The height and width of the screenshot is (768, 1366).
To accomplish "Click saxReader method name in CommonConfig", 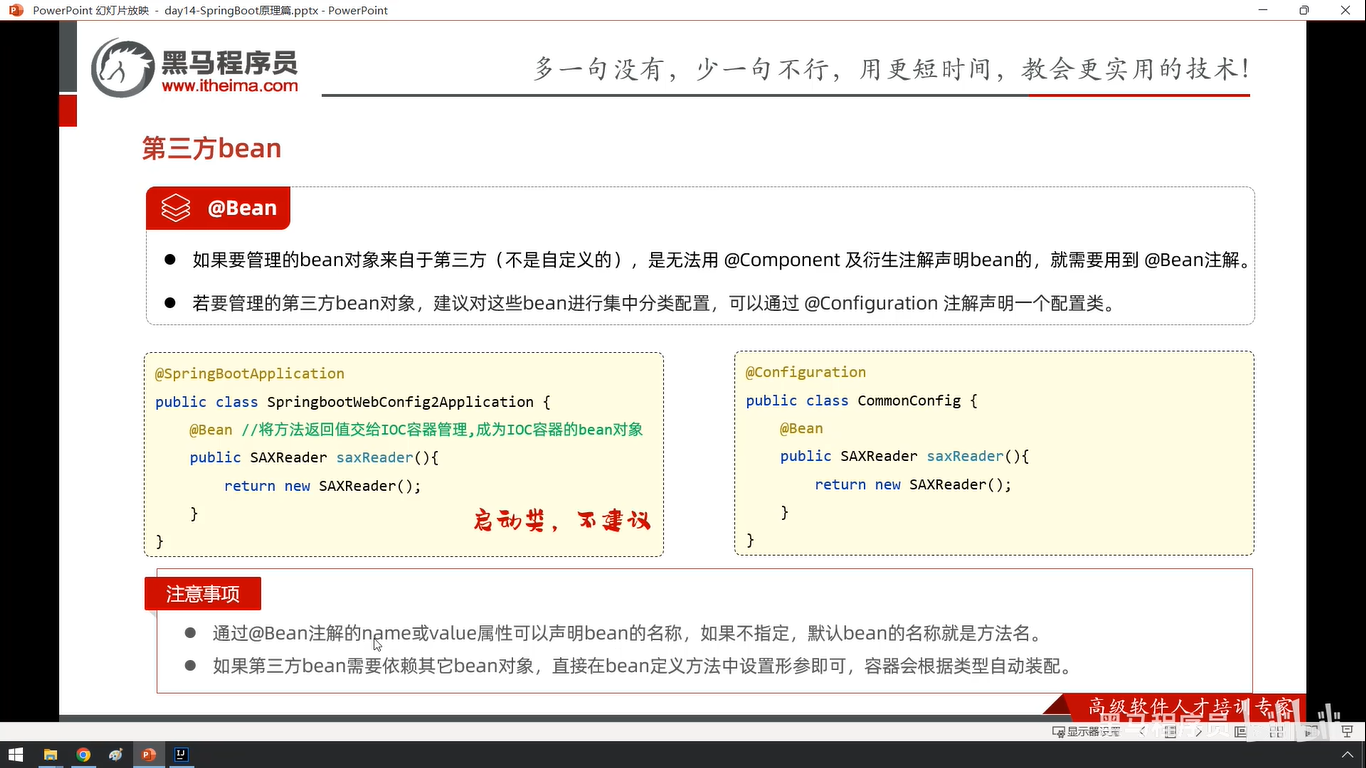I will [x=964, y=456].
